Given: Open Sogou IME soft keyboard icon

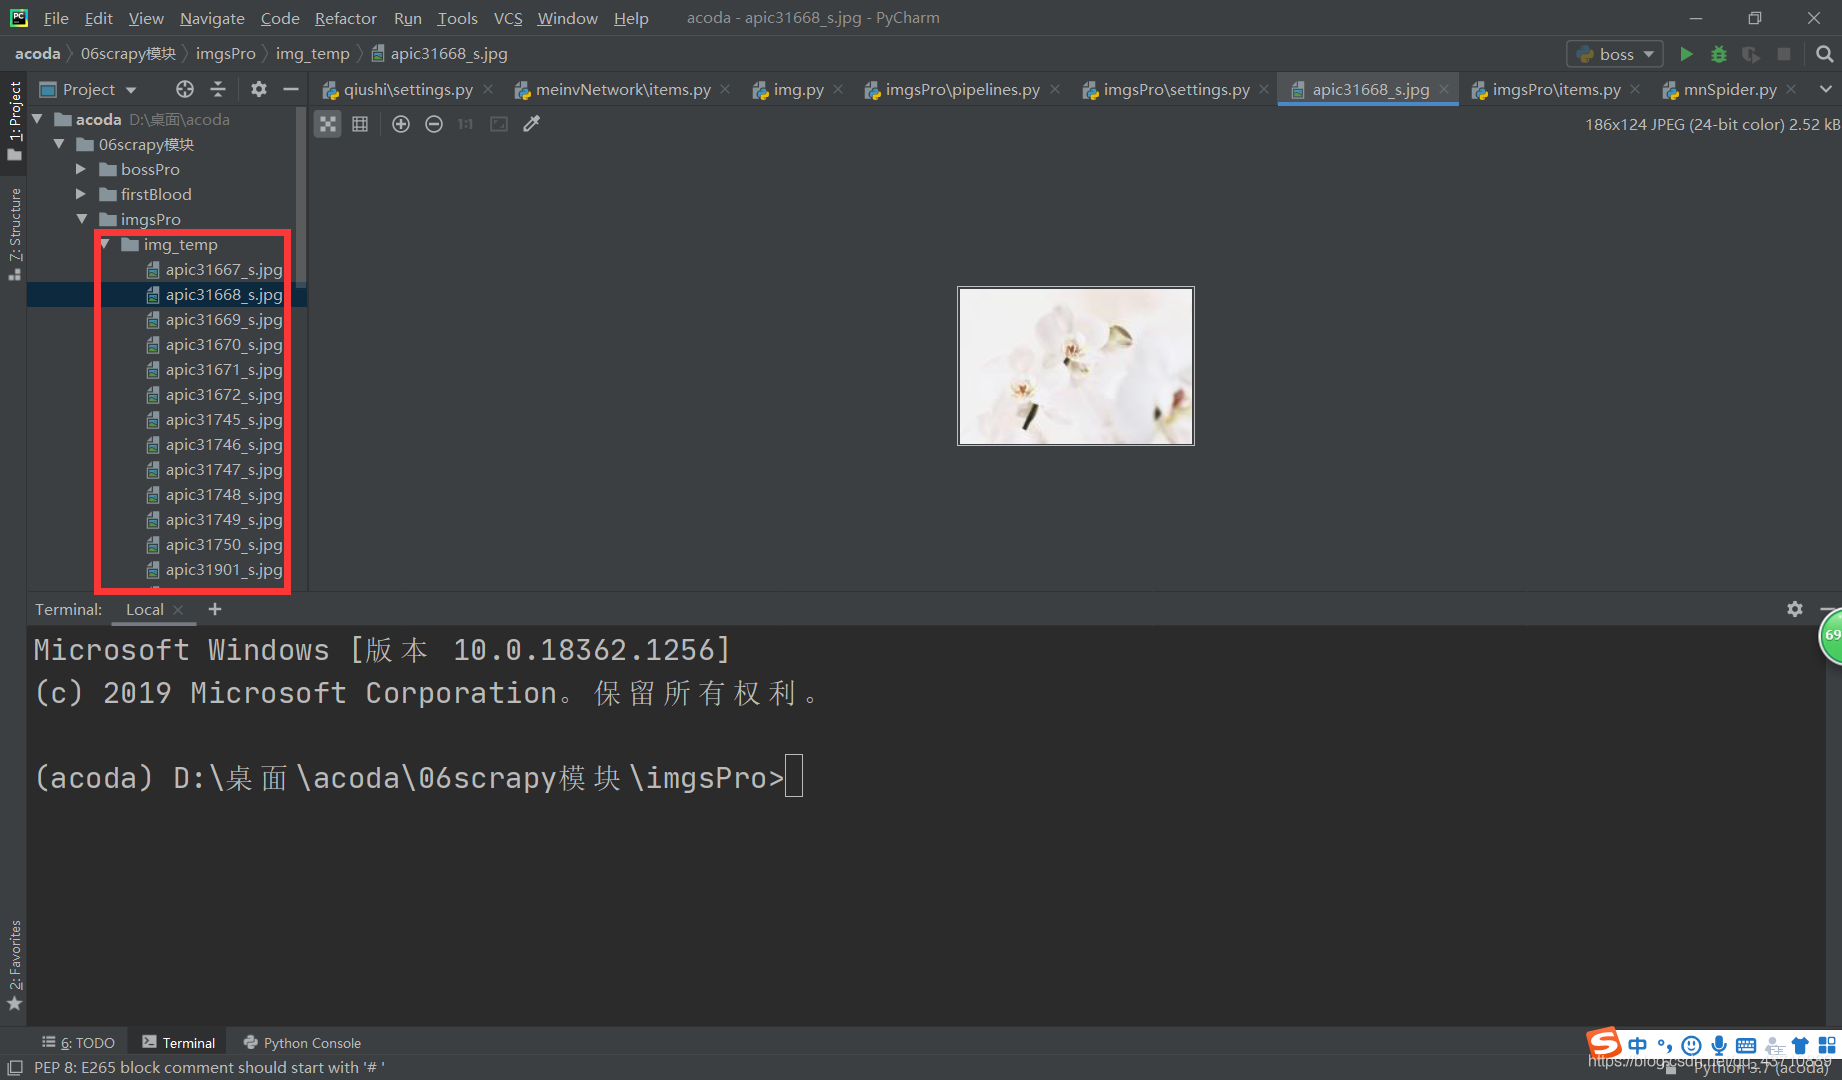Looking at the screenshot, I should tap(1746, 1045).
